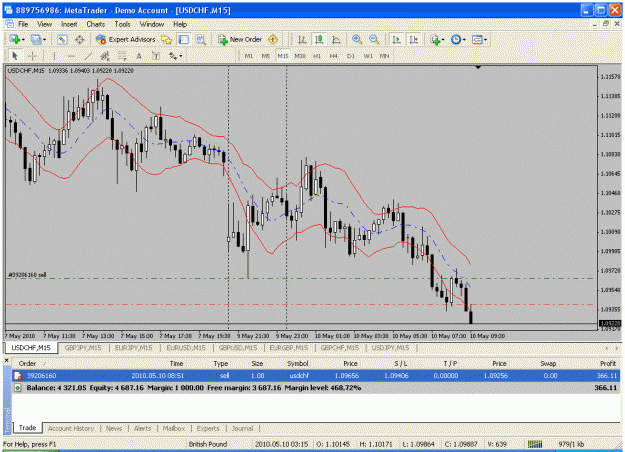The image size is (625, 452).
Task: Select the Text Label tool
Action: click(x=156, y=56)
